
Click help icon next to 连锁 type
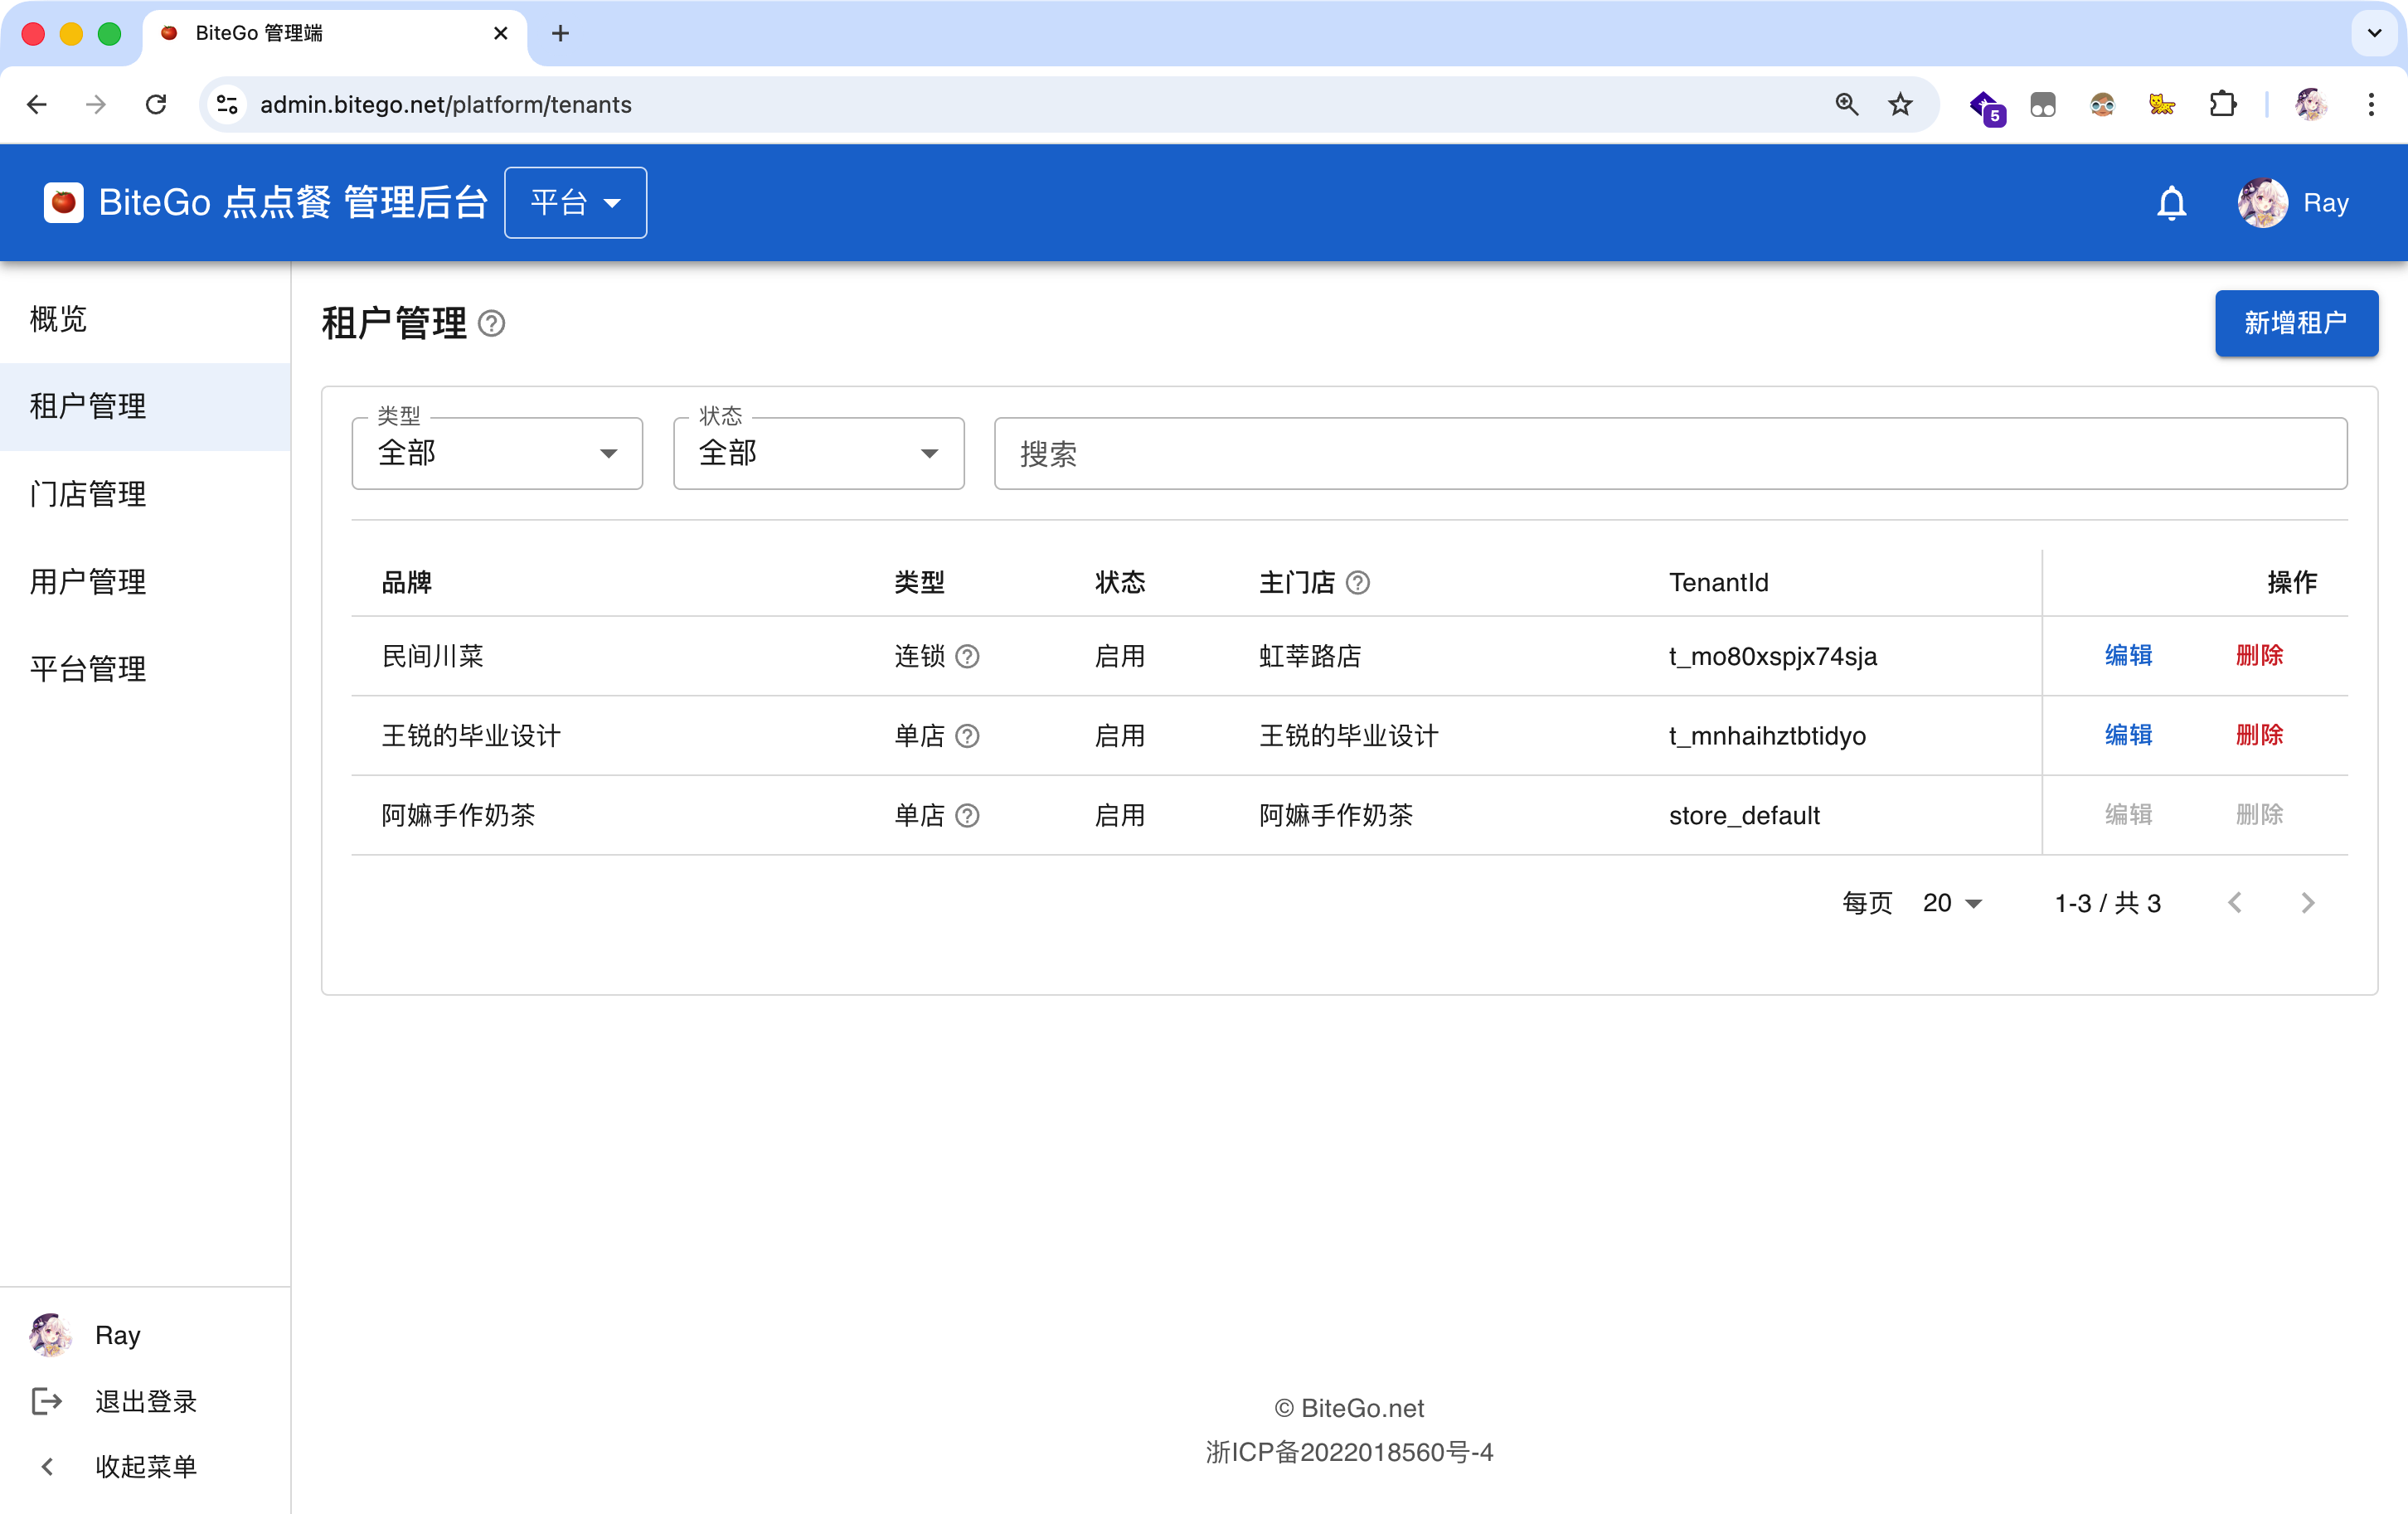point(967,656)
